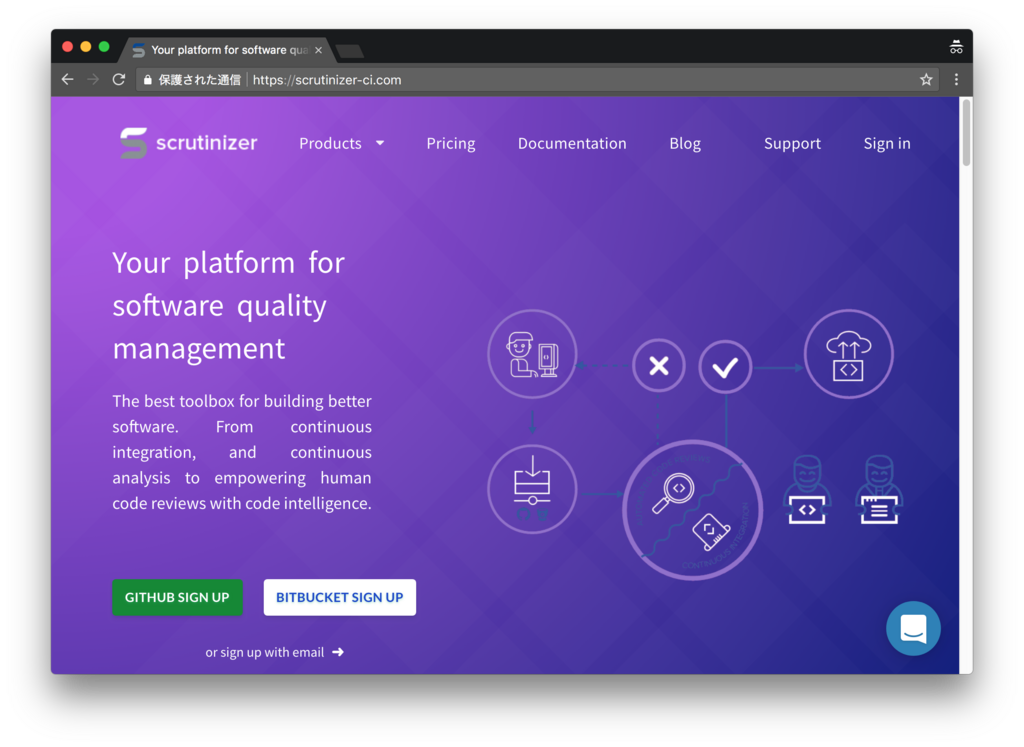1024x747 pixels.
Task: Open the Products menu
Action: 342,143
